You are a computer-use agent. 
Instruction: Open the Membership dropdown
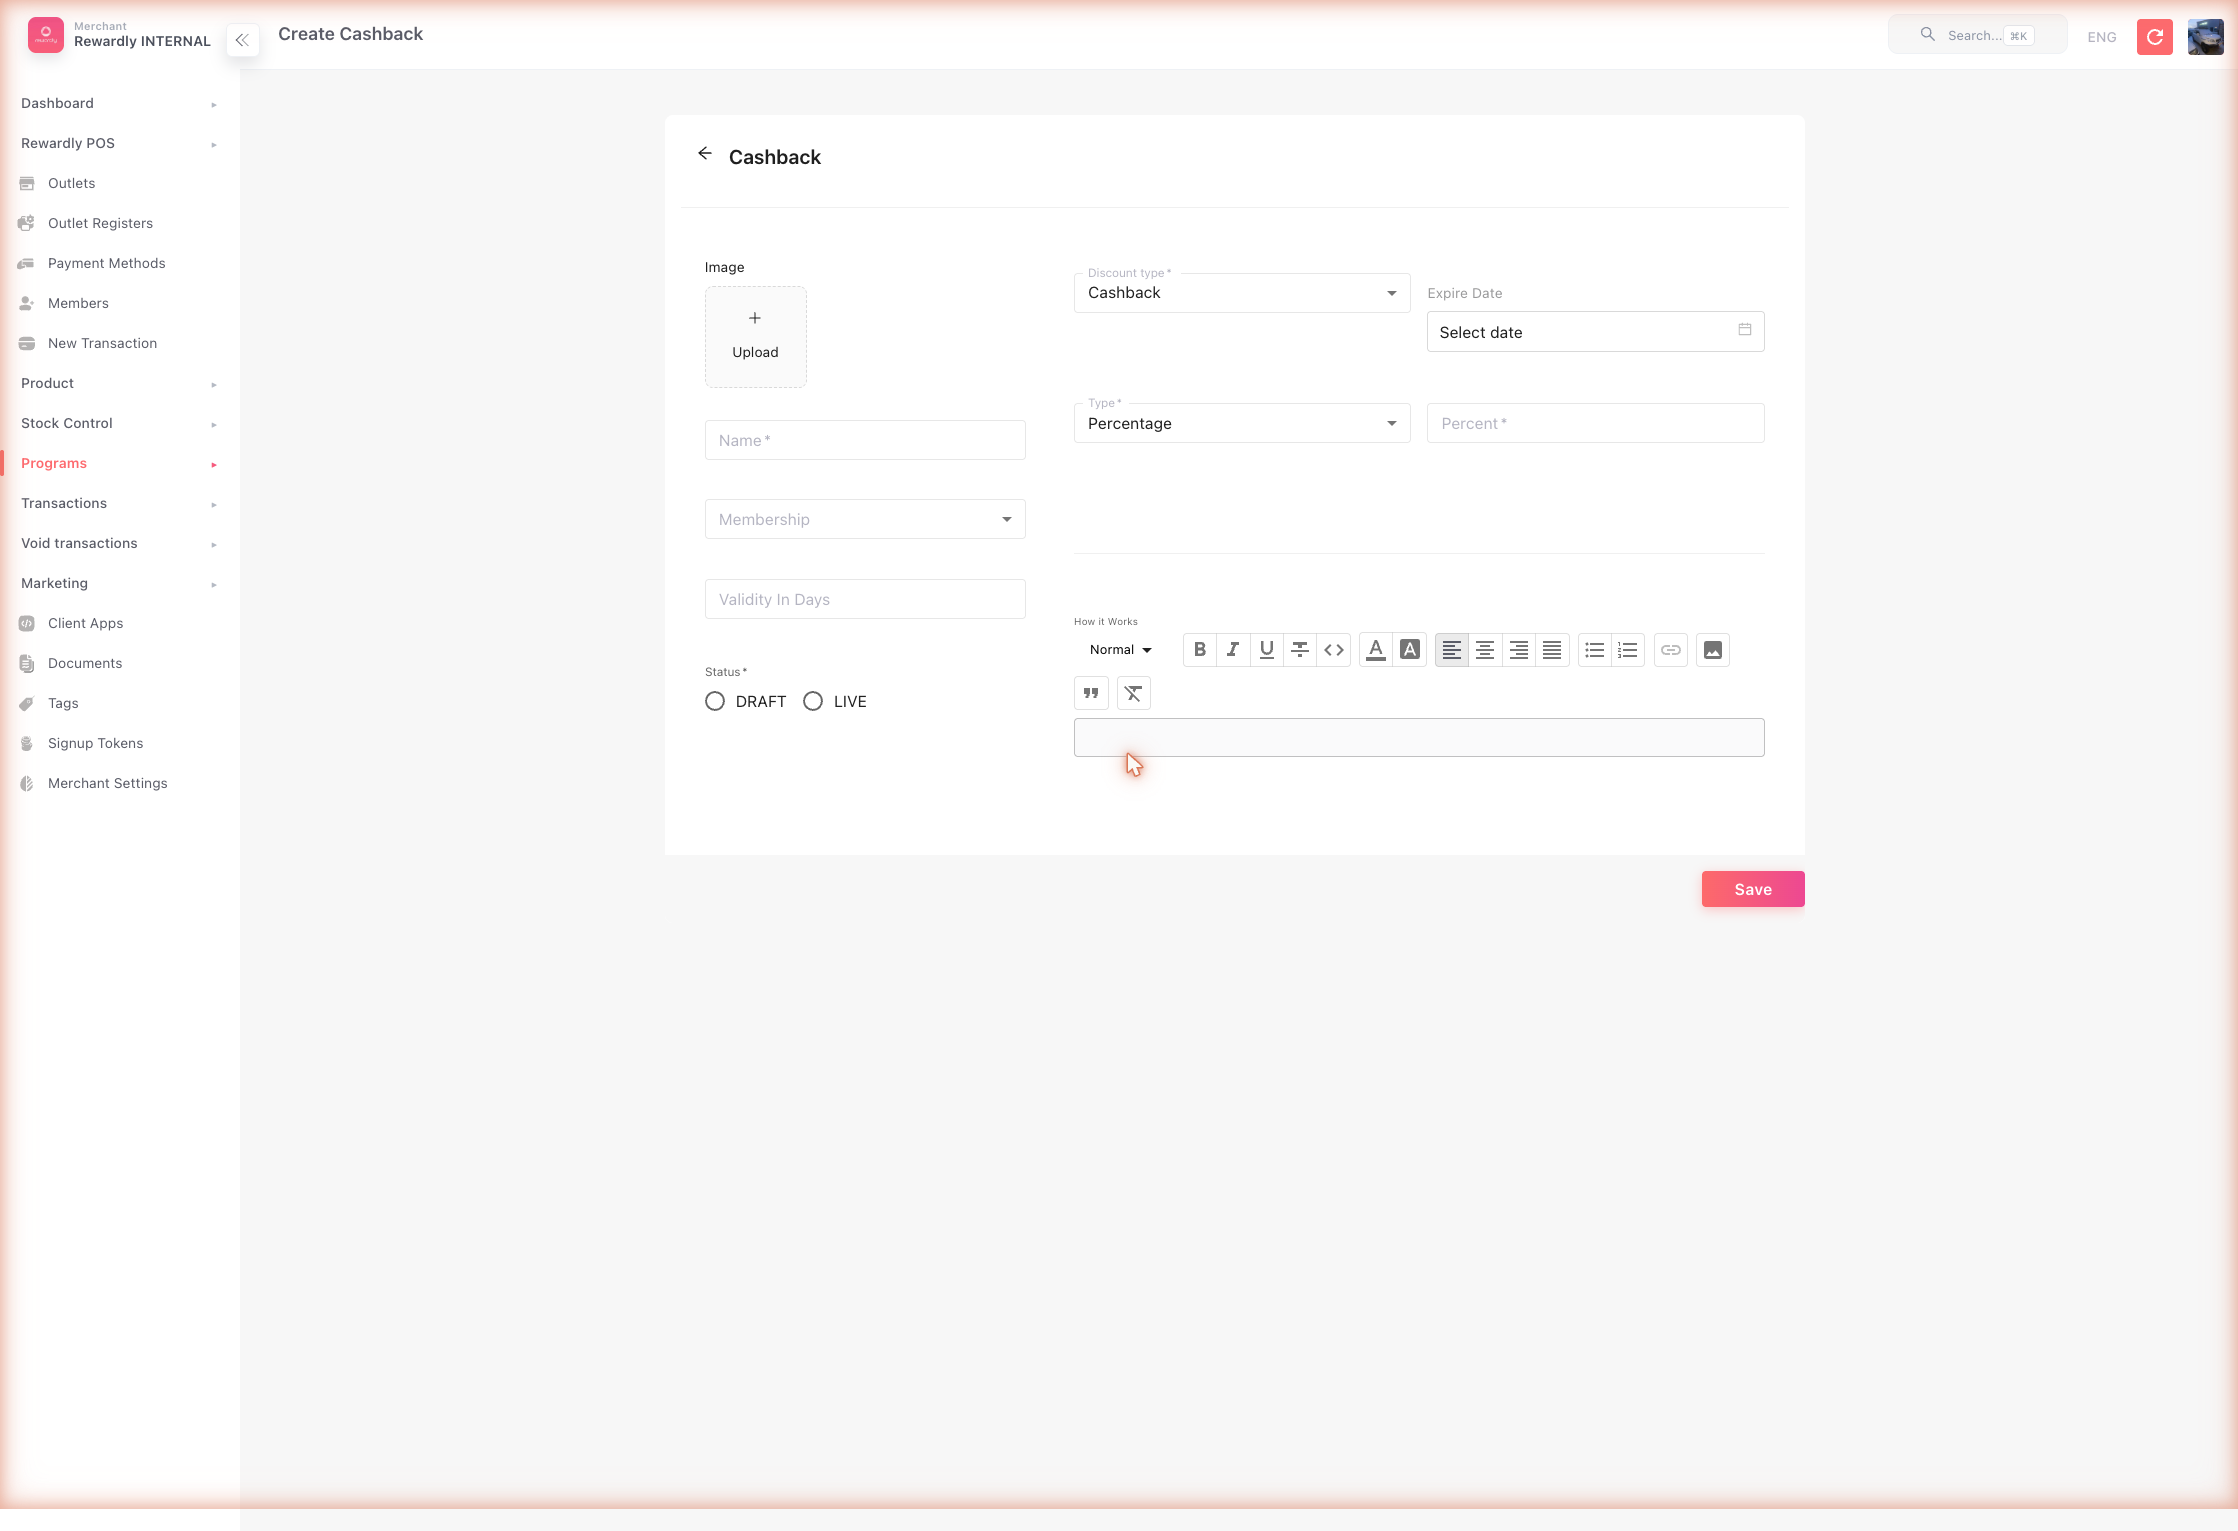click(x=865, y=519)
